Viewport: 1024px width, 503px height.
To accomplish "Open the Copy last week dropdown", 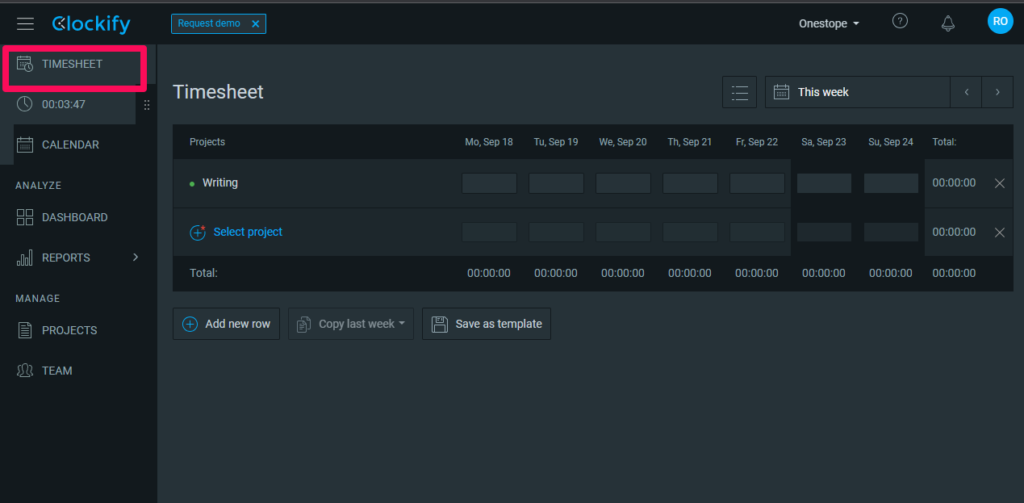I will pyautogui.click(x=351, y=324).
